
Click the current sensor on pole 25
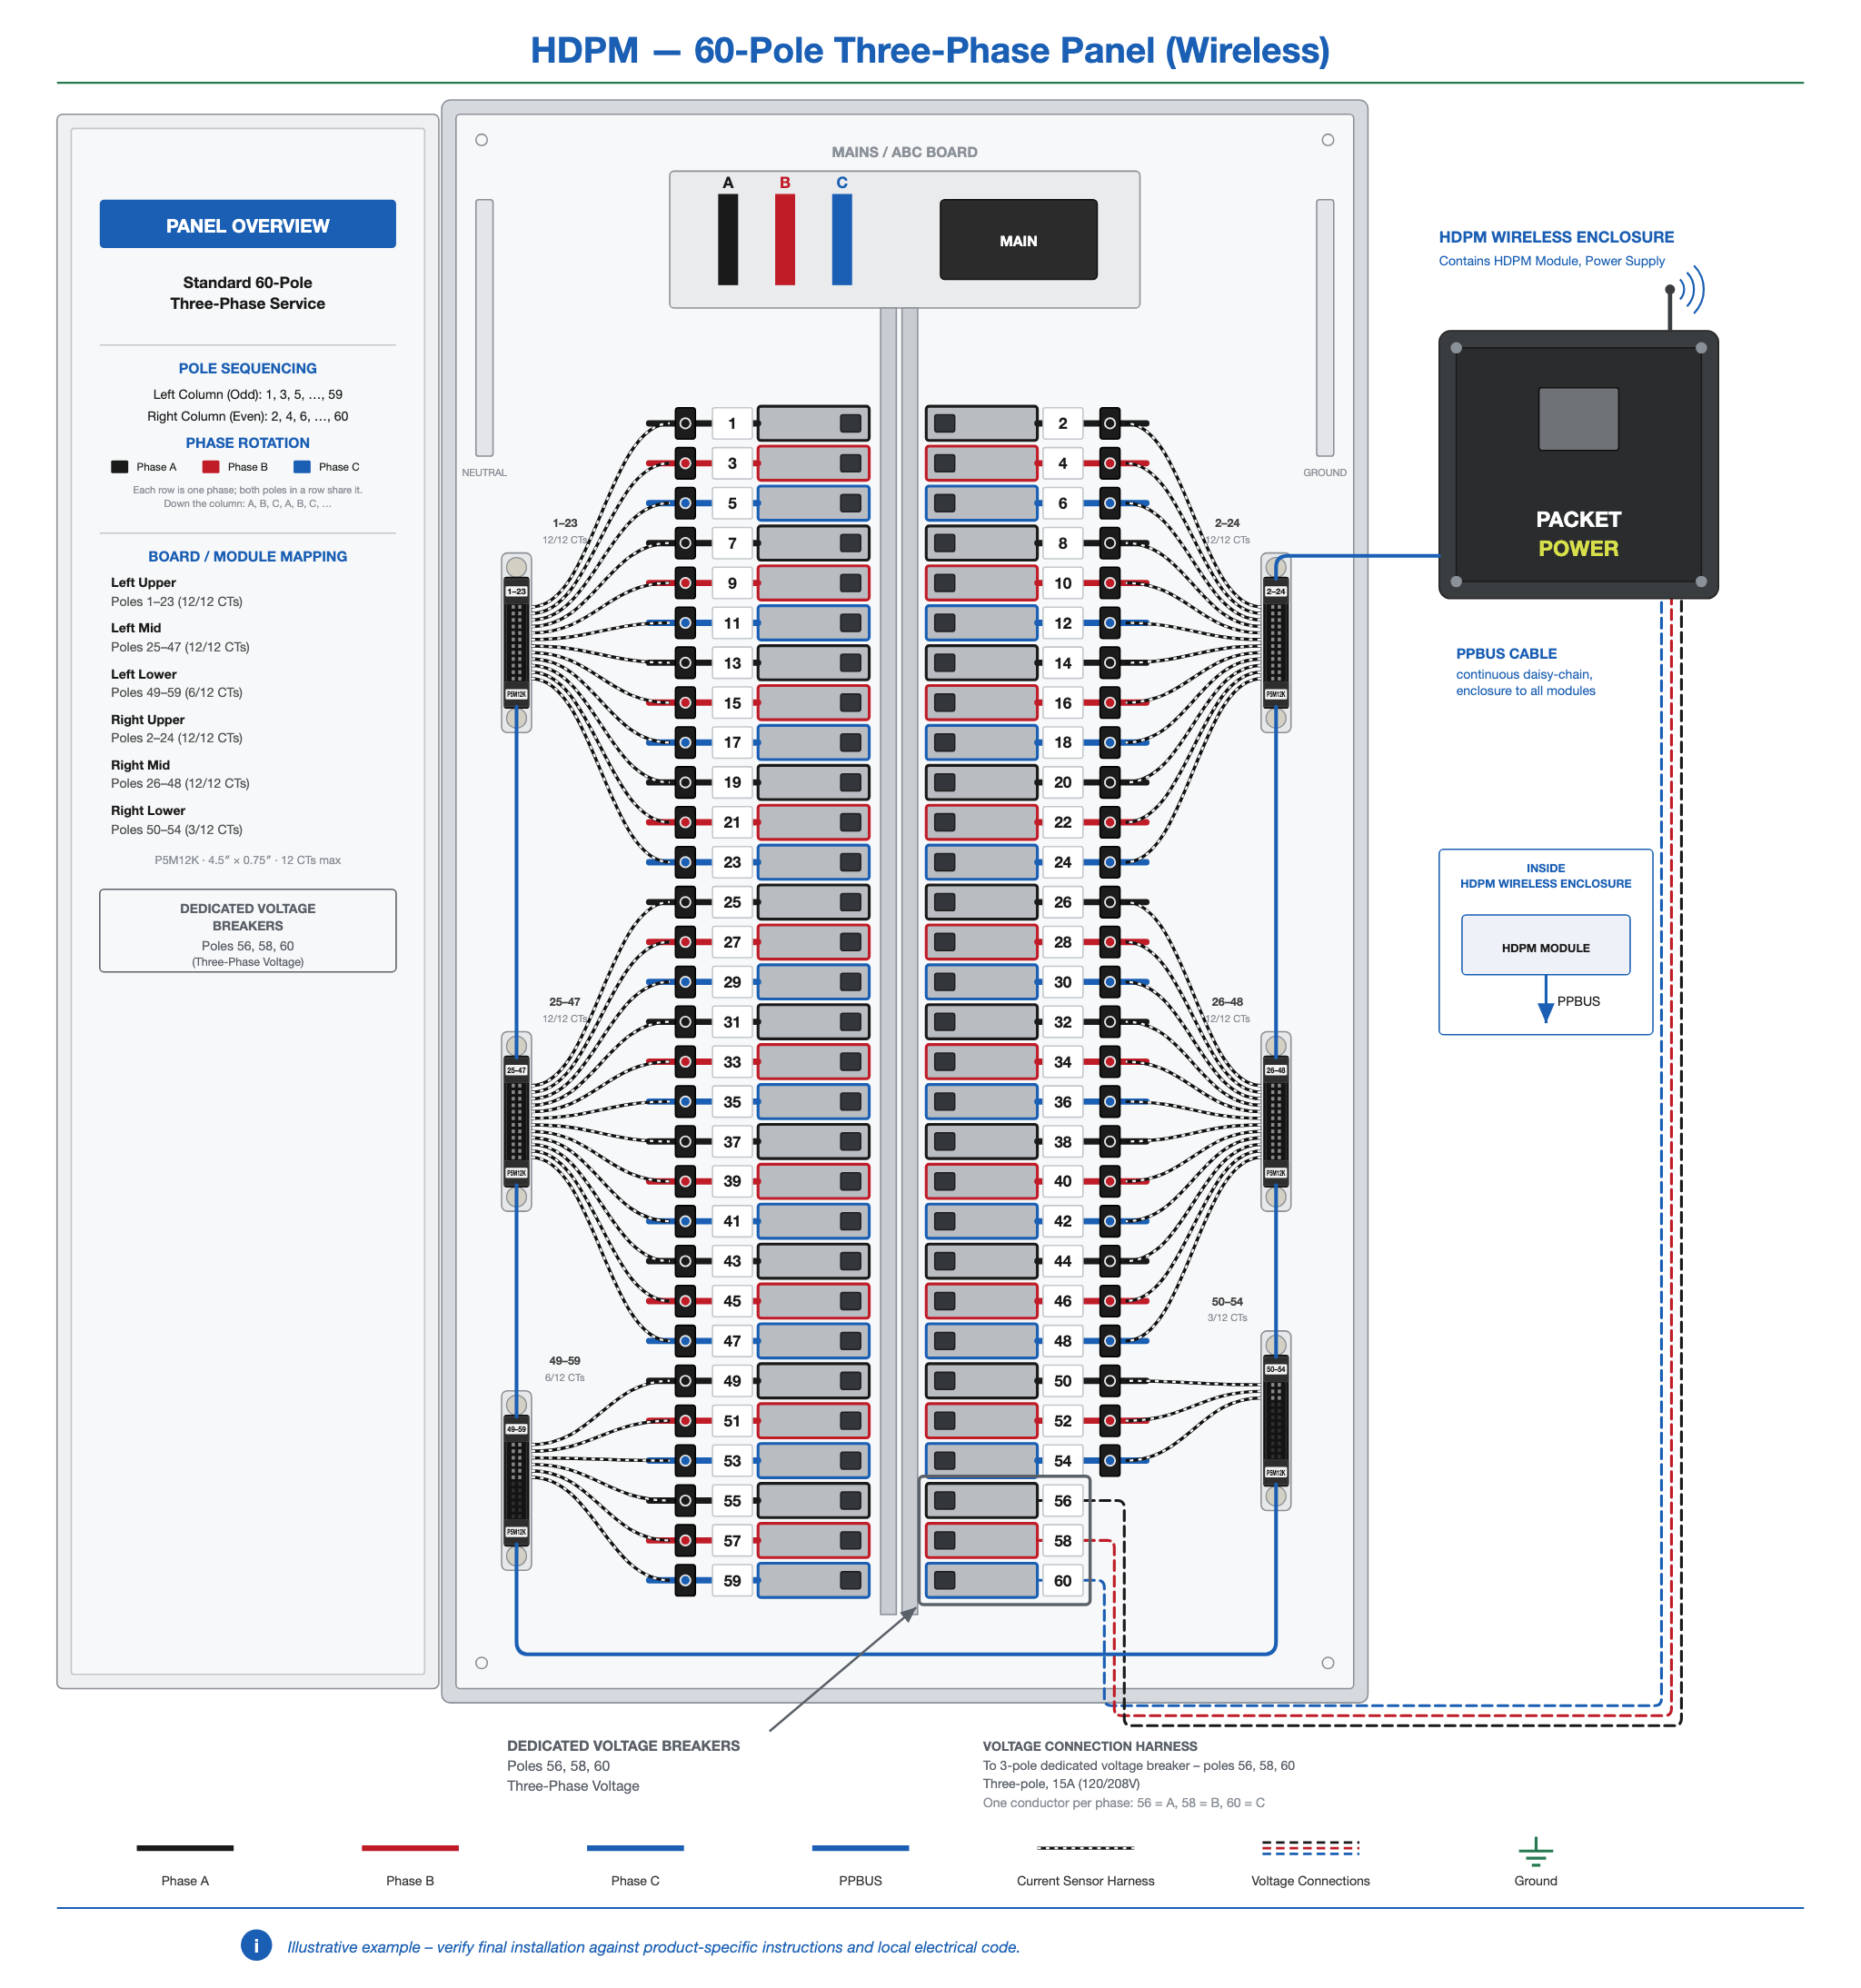point(685,902)
